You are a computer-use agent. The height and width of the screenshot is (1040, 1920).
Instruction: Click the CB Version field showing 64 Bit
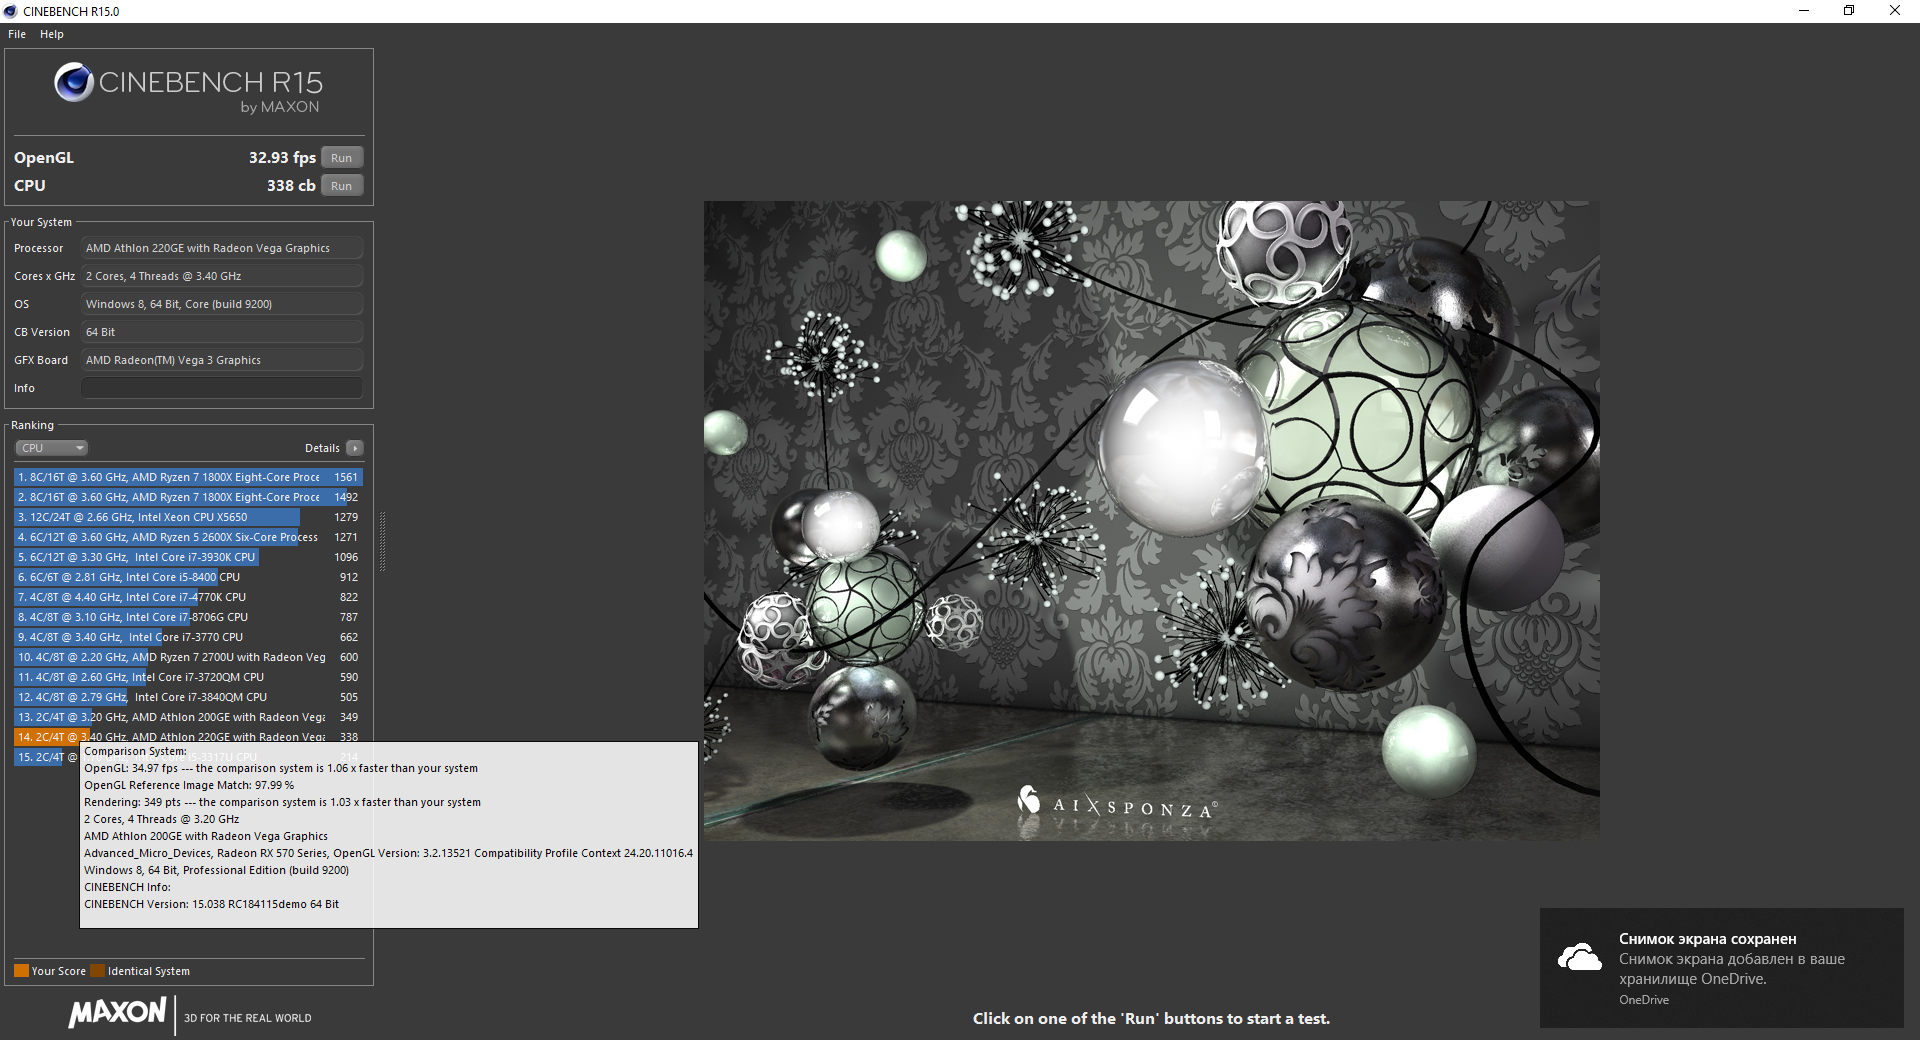[x=222, y=332]
